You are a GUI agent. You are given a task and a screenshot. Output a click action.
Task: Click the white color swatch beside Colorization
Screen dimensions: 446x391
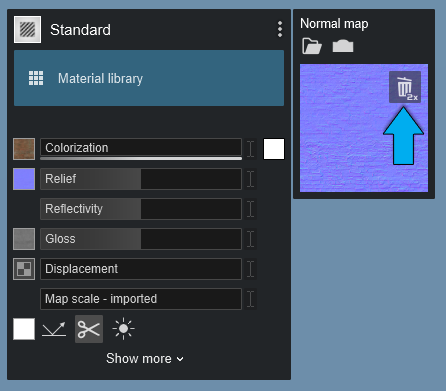(274, 149)
